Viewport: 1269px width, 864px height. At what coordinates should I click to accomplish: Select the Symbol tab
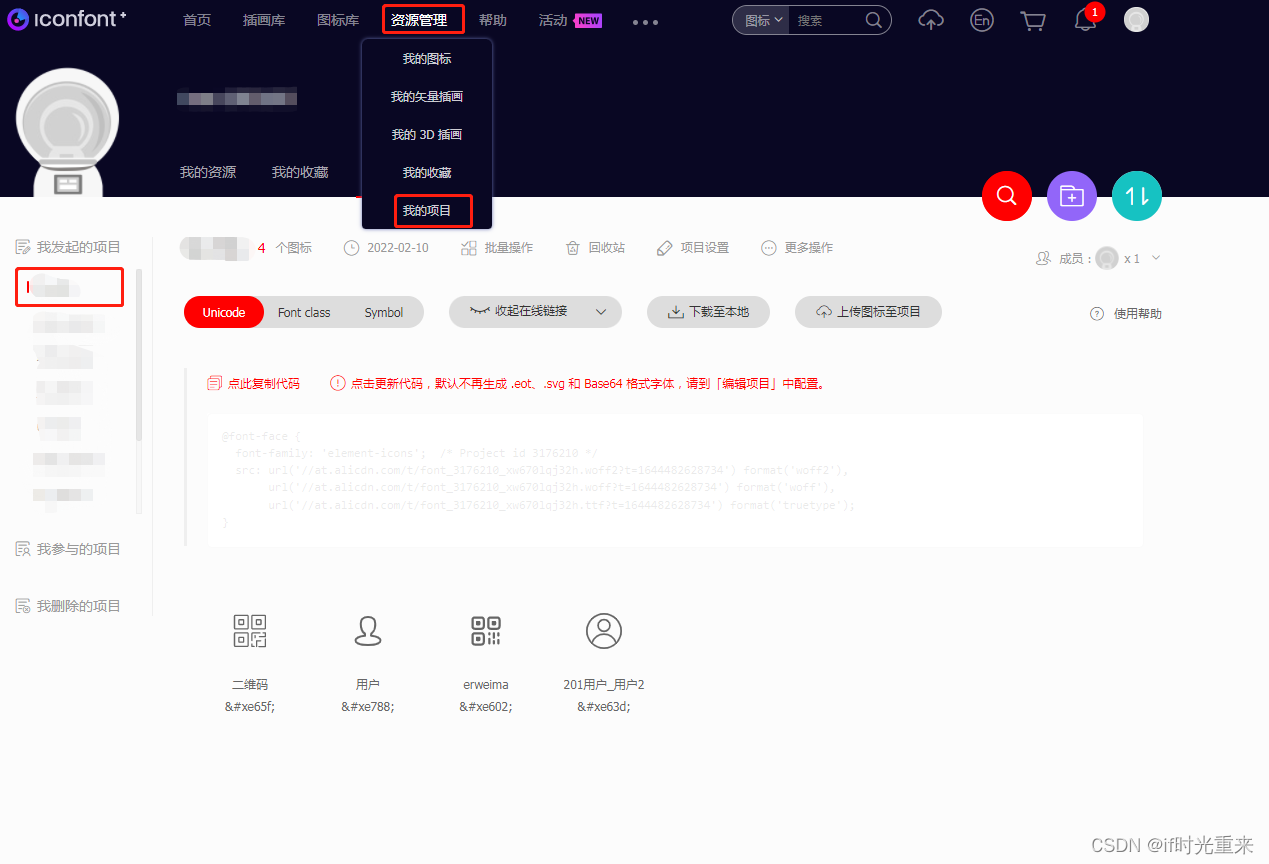coord(384,312)
